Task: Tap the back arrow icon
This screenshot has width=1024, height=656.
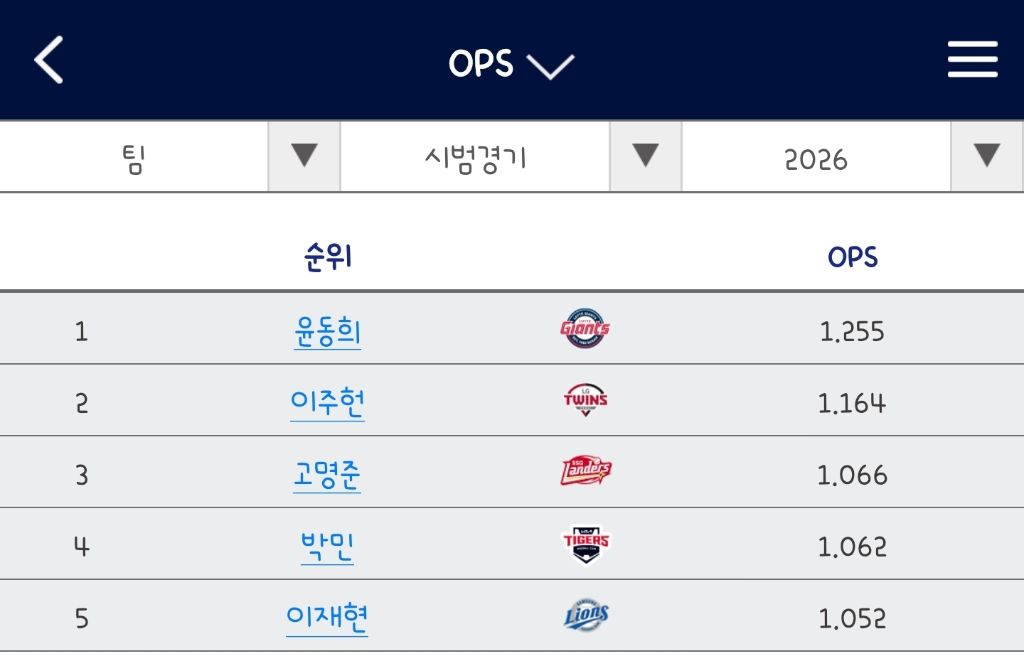Action: coord(49,59)
